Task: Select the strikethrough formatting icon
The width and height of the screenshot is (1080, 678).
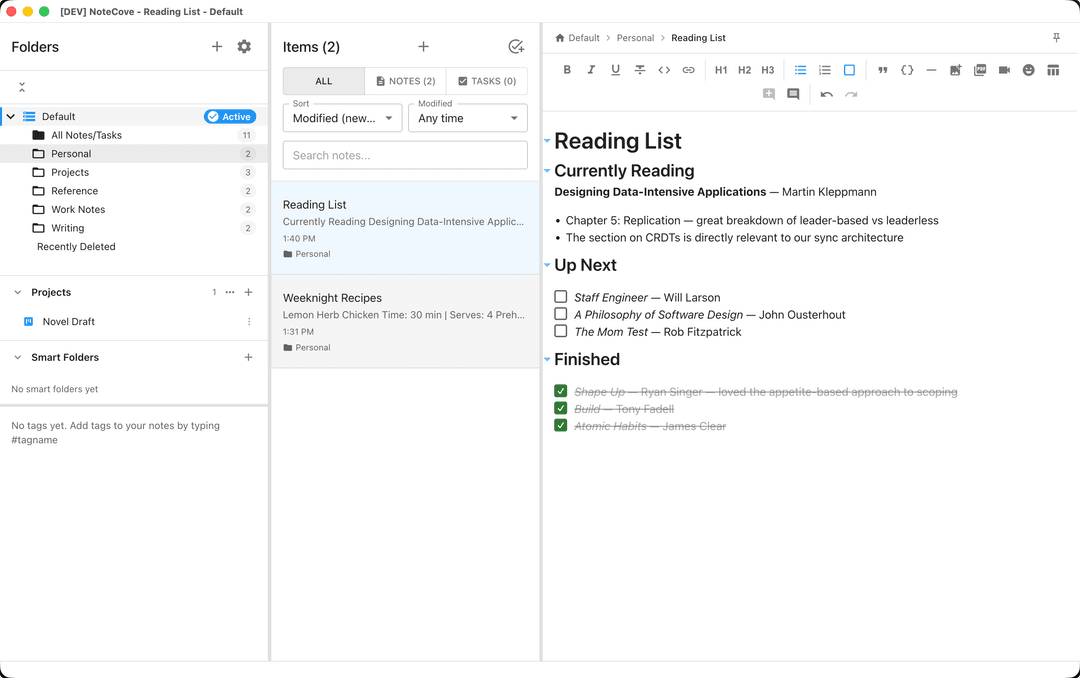Action: (640, 70)
